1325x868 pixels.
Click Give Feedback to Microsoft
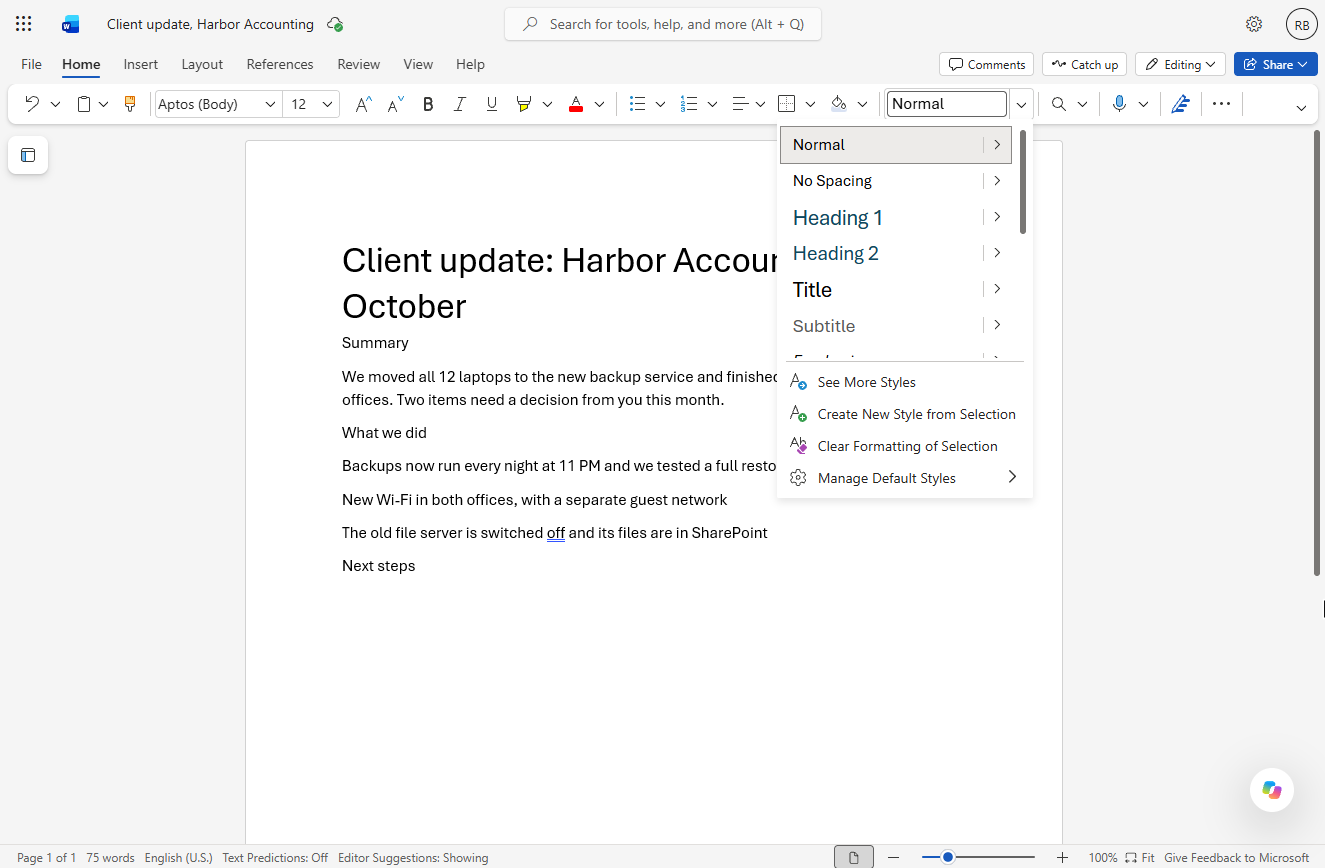pyautogui.click(x=1236, y=858)
